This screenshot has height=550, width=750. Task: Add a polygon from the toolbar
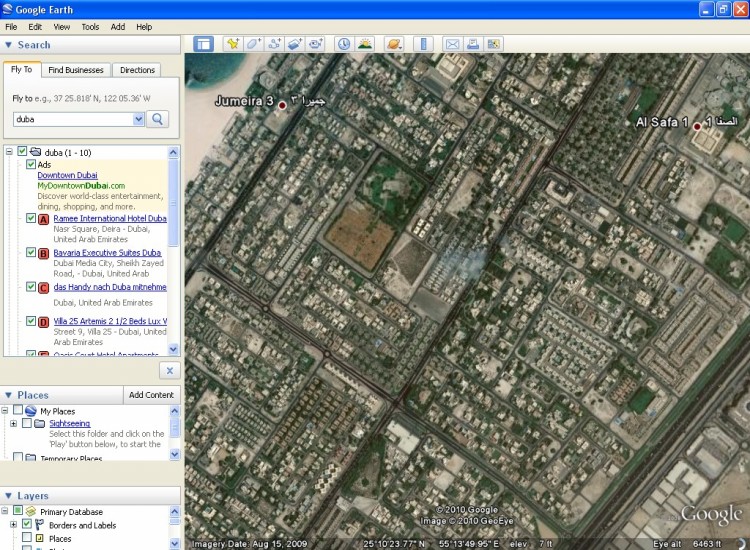click(254, 44)
